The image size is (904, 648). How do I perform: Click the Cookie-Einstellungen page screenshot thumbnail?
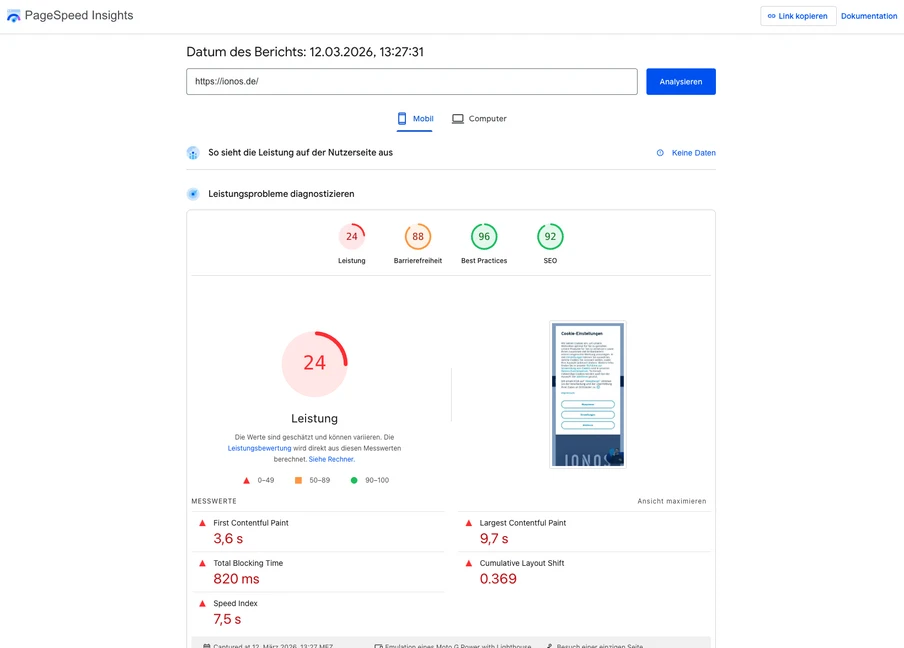point(587,393)
